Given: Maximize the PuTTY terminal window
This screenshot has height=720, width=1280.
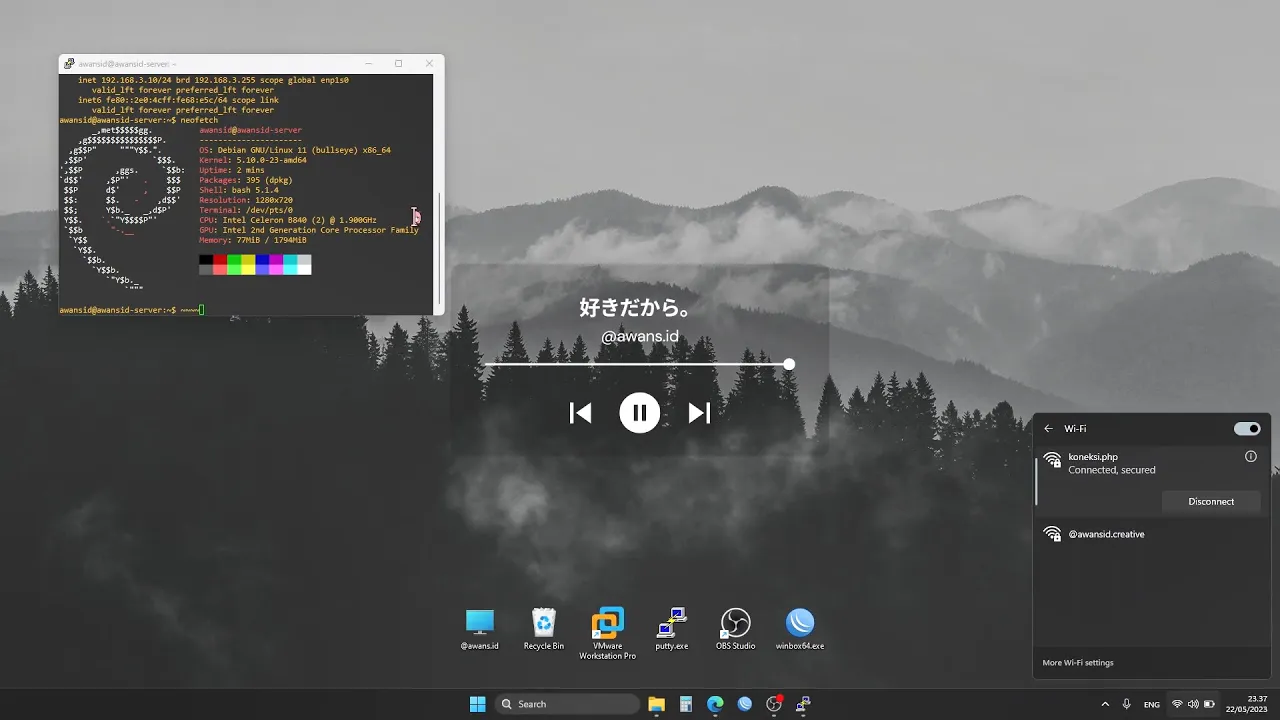Looking at the screenshot, I should click(x=398, y=63).
